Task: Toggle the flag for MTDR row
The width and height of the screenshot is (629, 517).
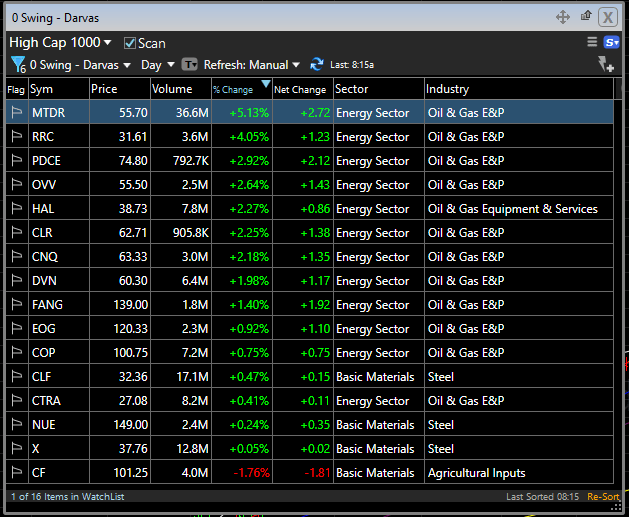Action: [x=16, y=113]
